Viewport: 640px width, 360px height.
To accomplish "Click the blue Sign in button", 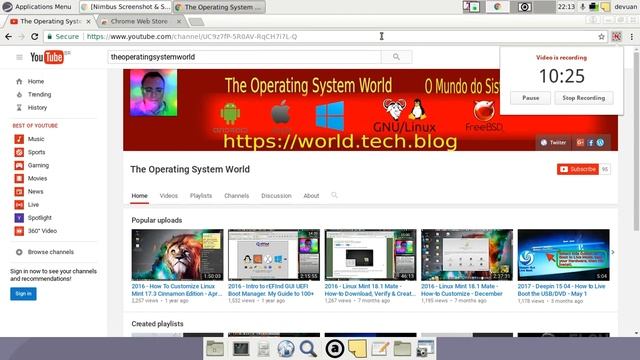I will (x=23, y=293).
